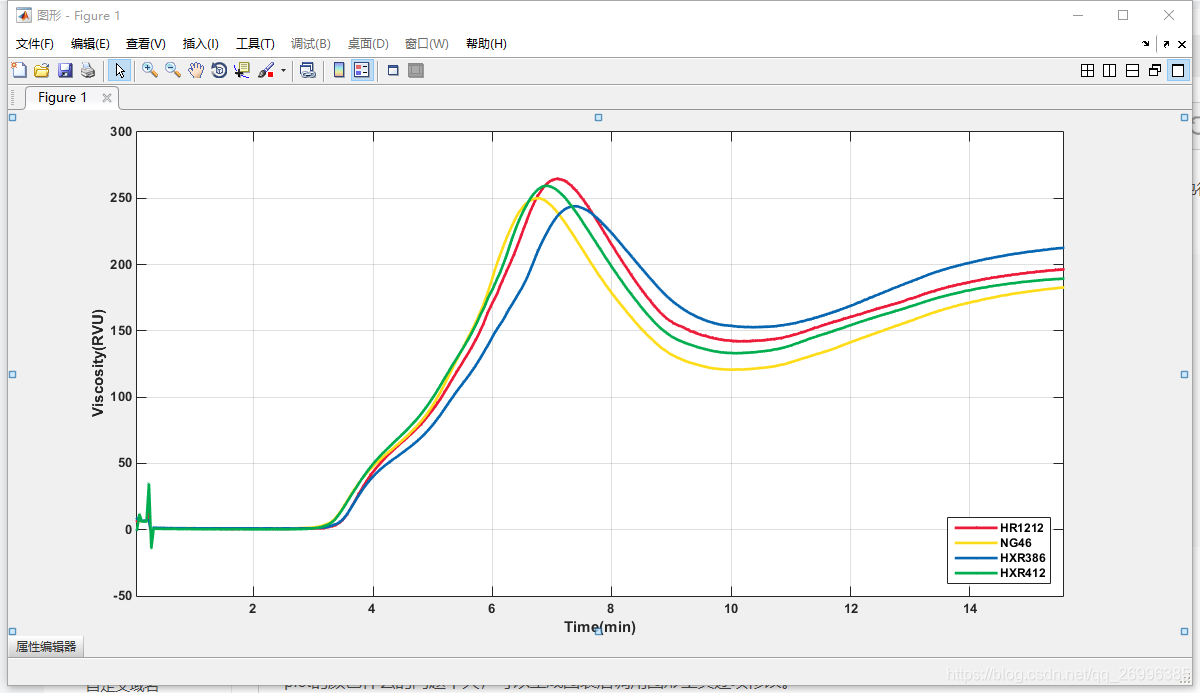Print the figure using printer icon
Screen dimensions: 1200x693
pos(88,70)
